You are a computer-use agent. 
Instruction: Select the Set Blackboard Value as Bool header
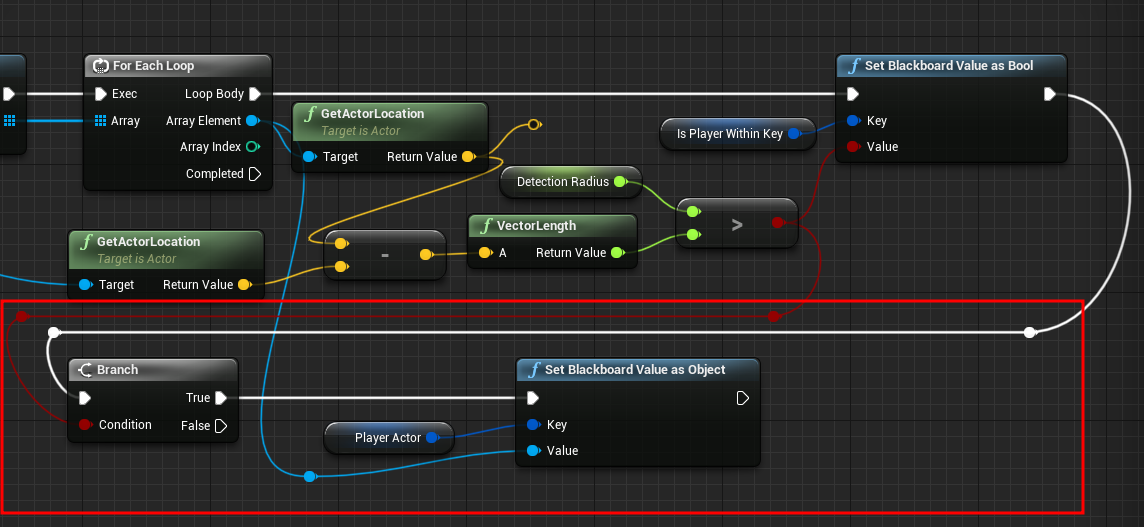click(951, 66)
